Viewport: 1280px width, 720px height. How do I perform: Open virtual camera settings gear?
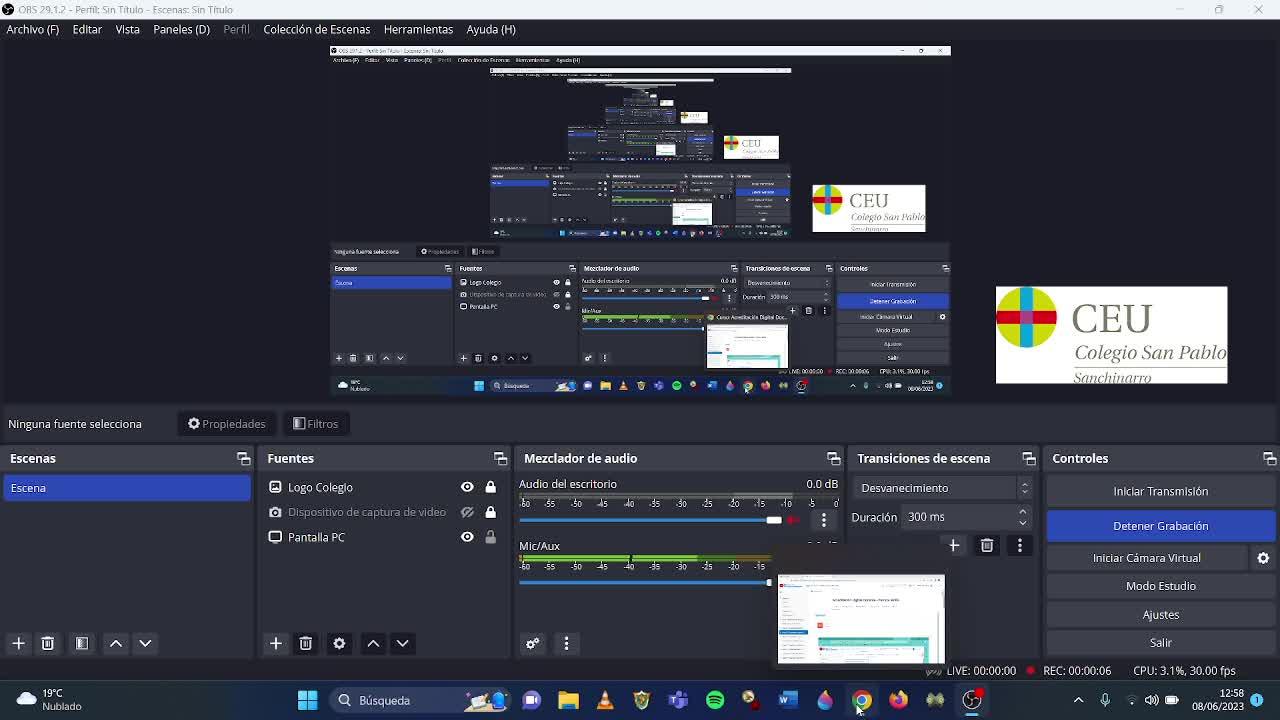tap(1263, 558)
